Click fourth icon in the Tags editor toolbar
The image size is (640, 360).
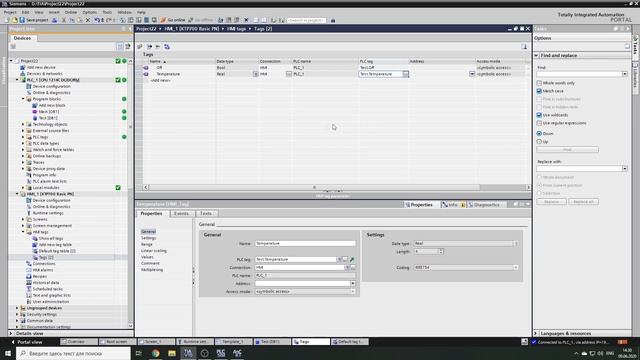[x=167, y=47]
